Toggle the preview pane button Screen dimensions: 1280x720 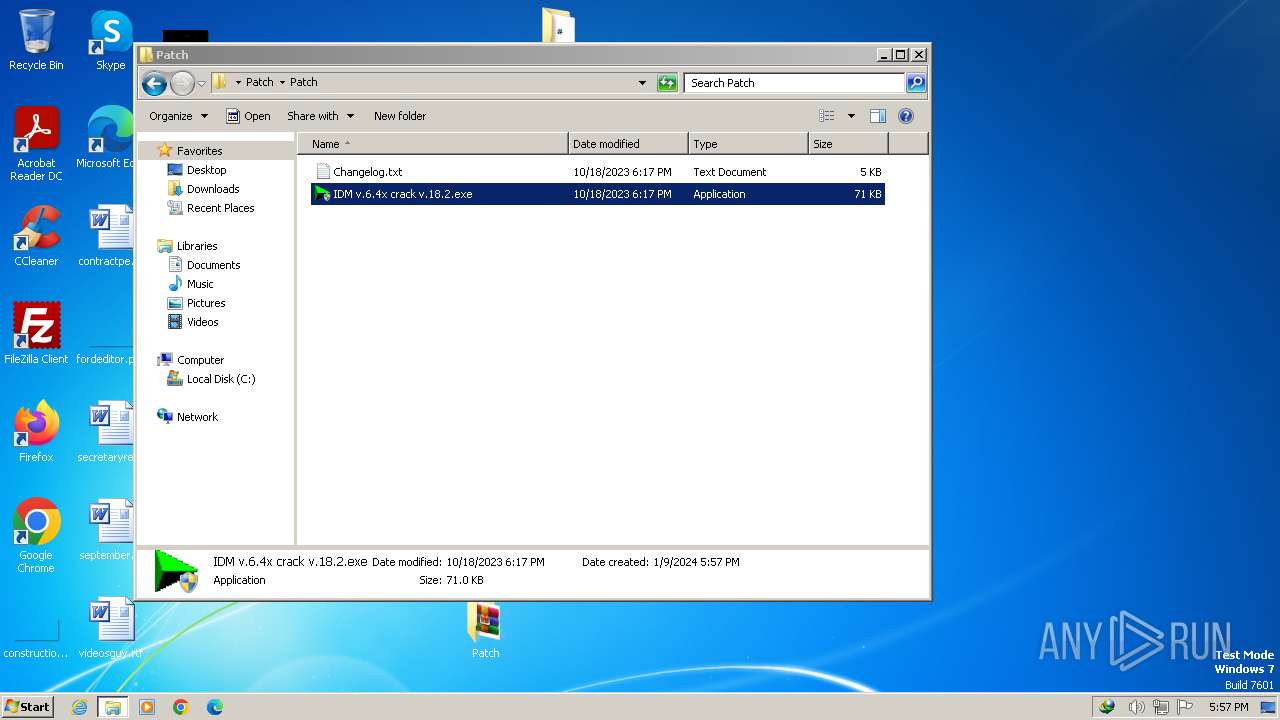[878, 116]
